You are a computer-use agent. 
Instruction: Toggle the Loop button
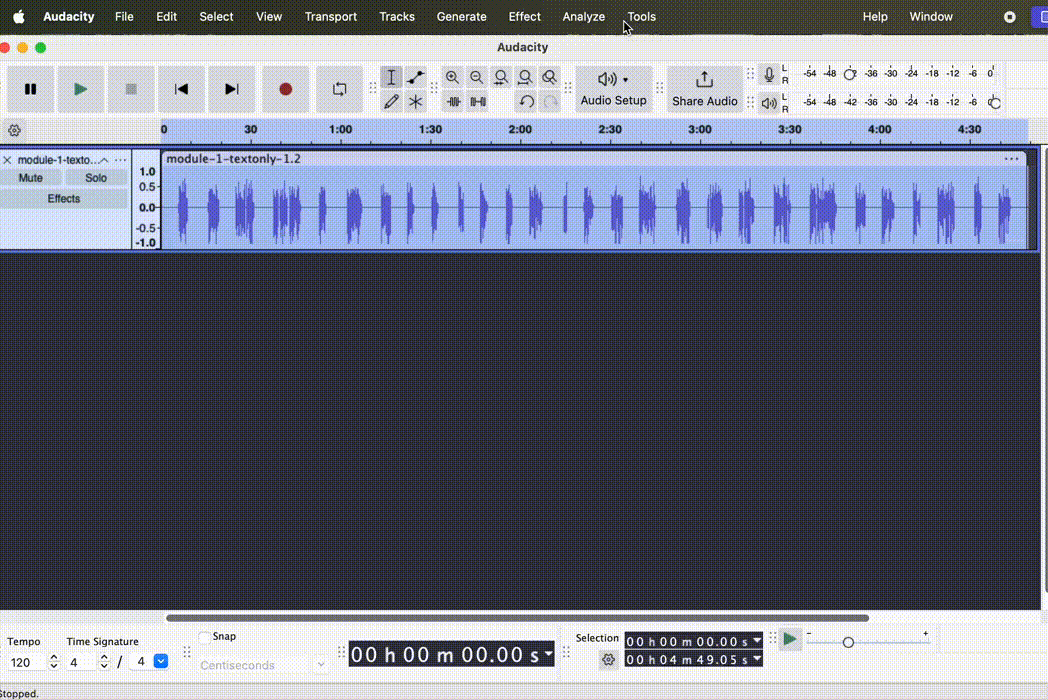[340, 89]
